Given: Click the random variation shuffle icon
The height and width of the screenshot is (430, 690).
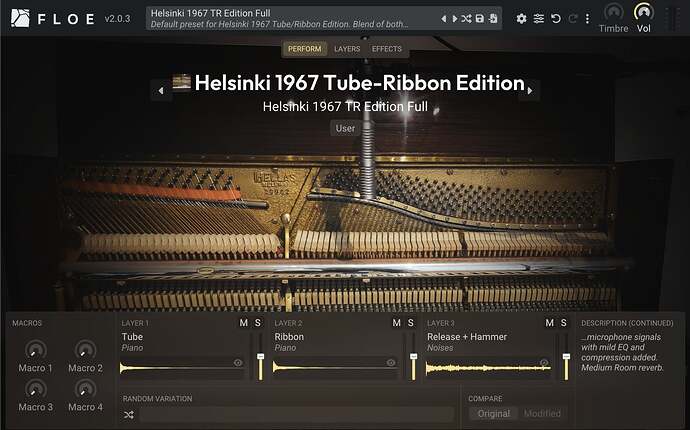Looking at the screenshot, I should 129,415.
